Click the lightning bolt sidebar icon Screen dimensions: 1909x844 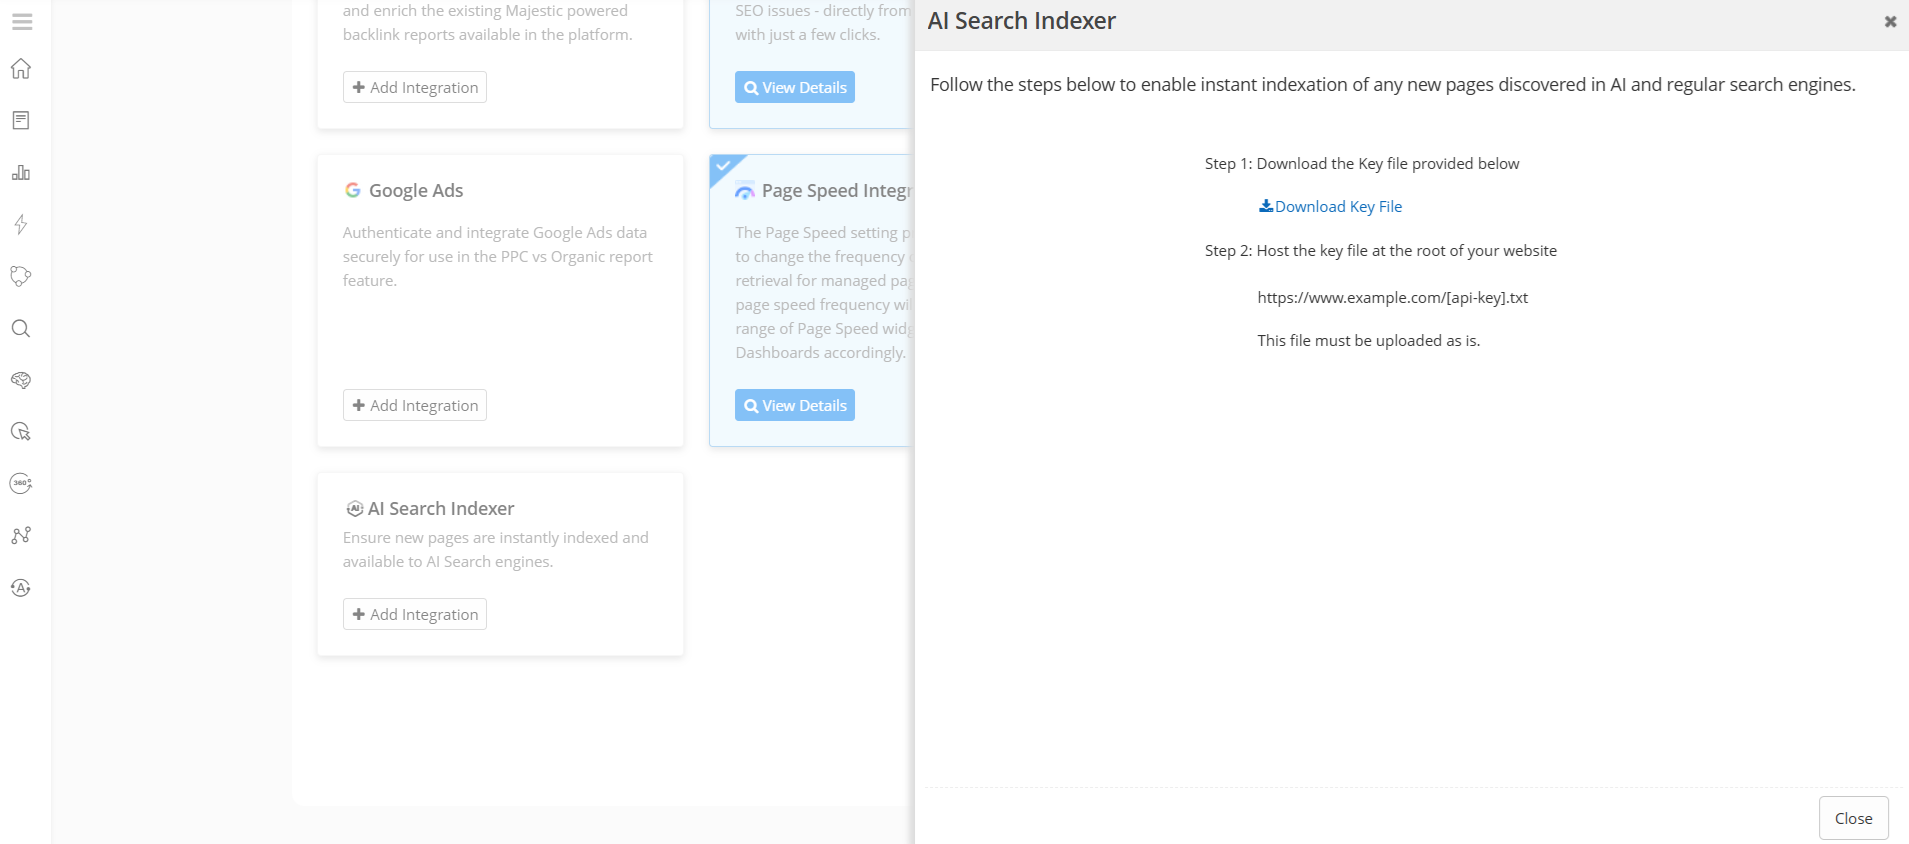tap(21, 225)
